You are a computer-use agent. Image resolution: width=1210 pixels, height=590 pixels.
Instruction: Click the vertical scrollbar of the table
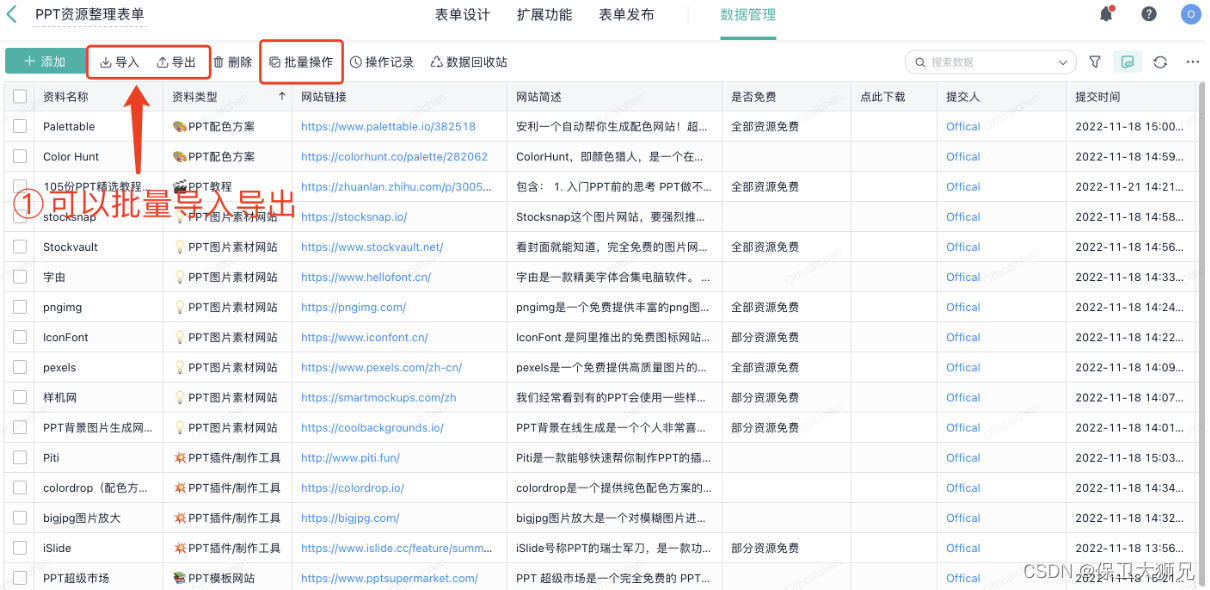pyautogui.click(x=1201, y=335)
